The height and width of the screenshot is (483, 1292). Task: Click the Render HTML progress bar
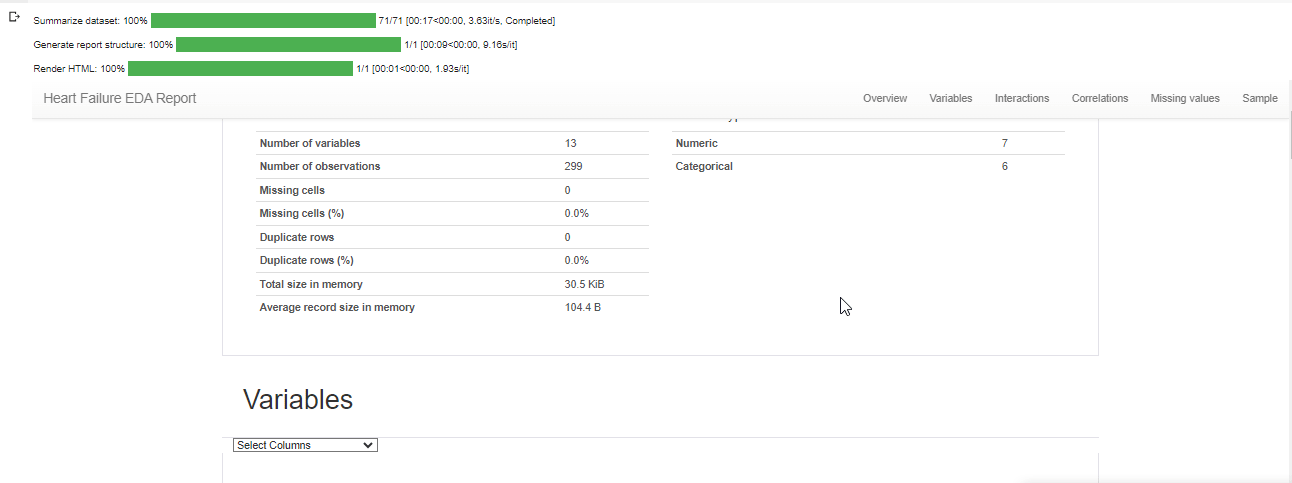point(240,68)
